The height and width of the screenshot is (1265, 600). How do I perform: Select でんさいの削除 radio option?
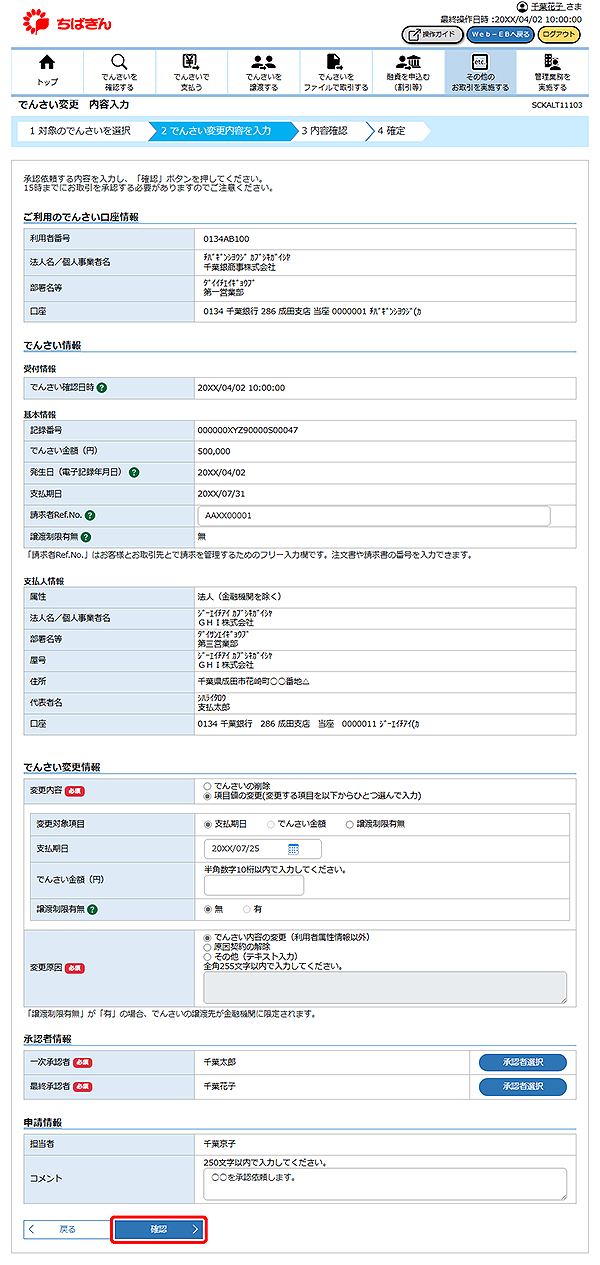pos(207,786)
